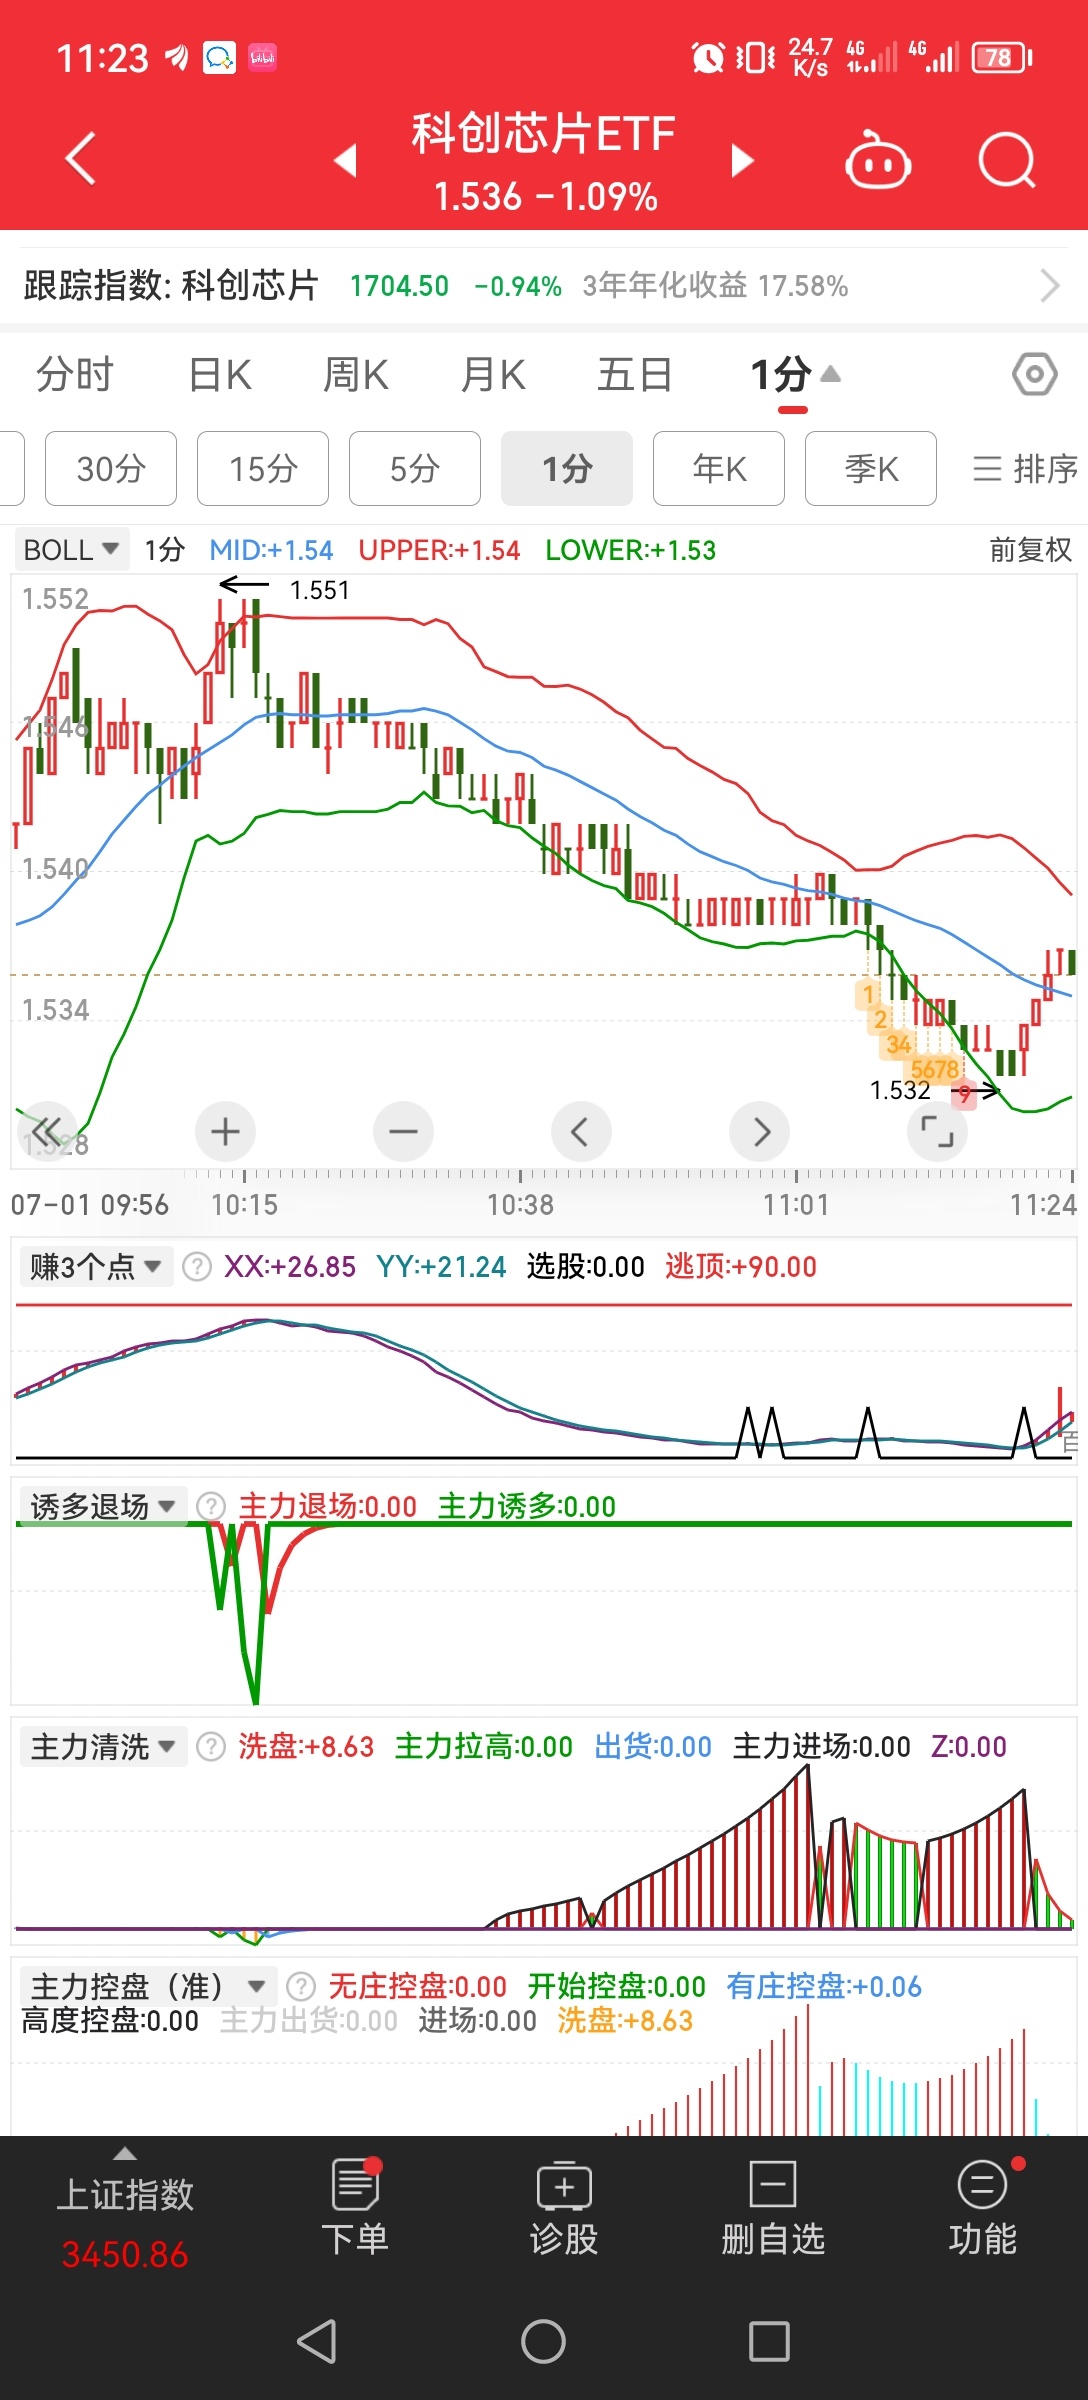Tap the index value 1704.50
This screenshot has width=1088, height=2400.
tap(399, 286)
